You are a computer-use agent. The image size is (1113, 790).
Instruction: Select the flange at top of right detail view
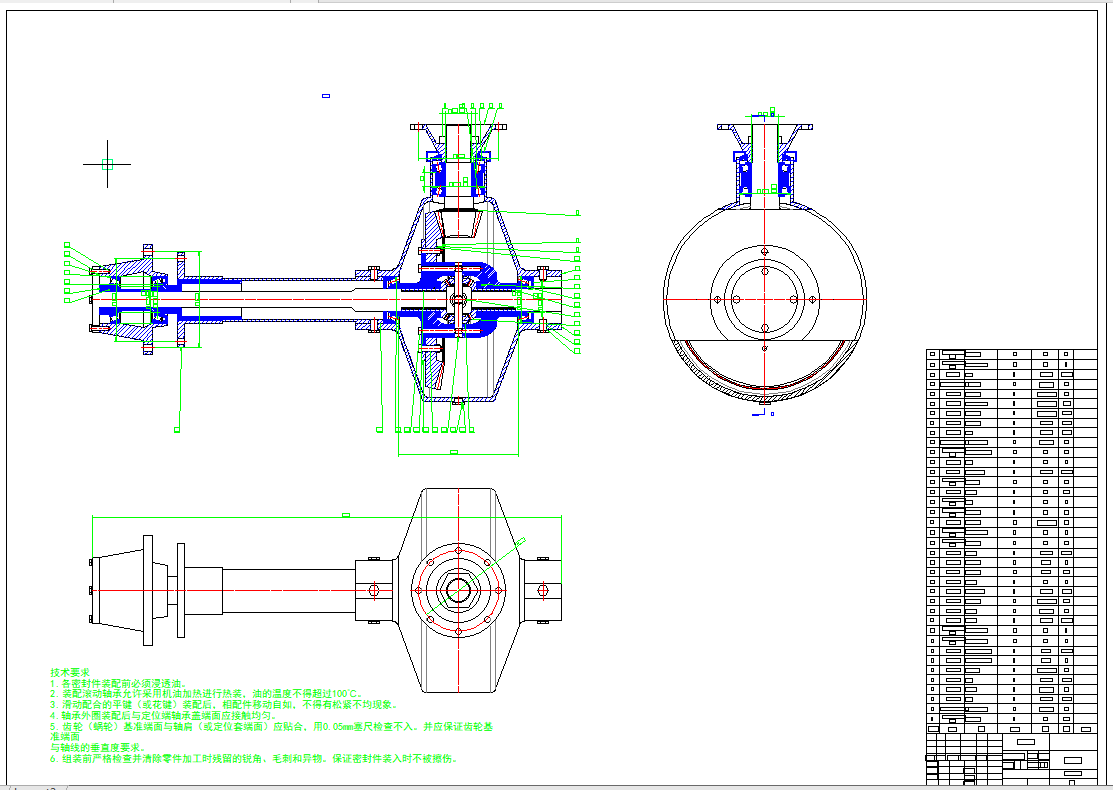[x=765, y=127]
